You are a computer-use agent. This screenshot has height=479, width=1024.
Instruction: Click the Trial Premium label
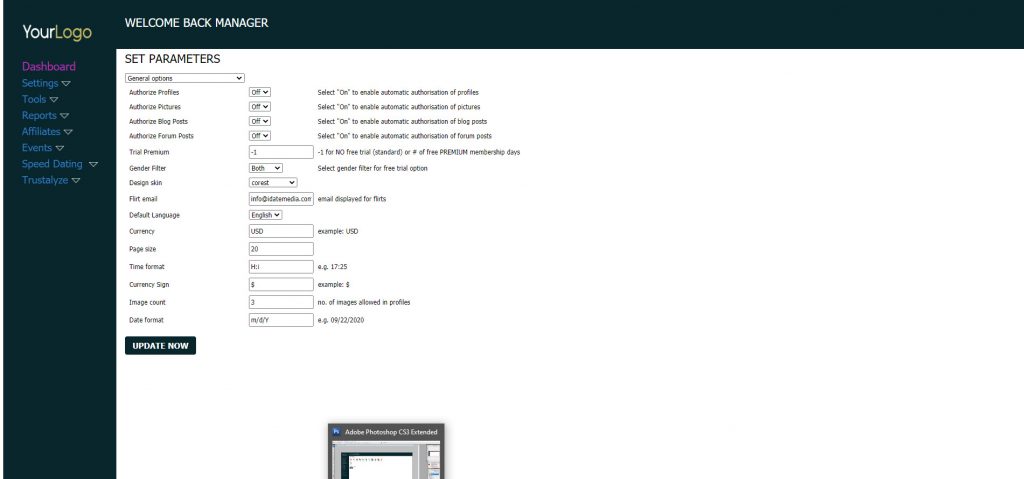[150, 152]
